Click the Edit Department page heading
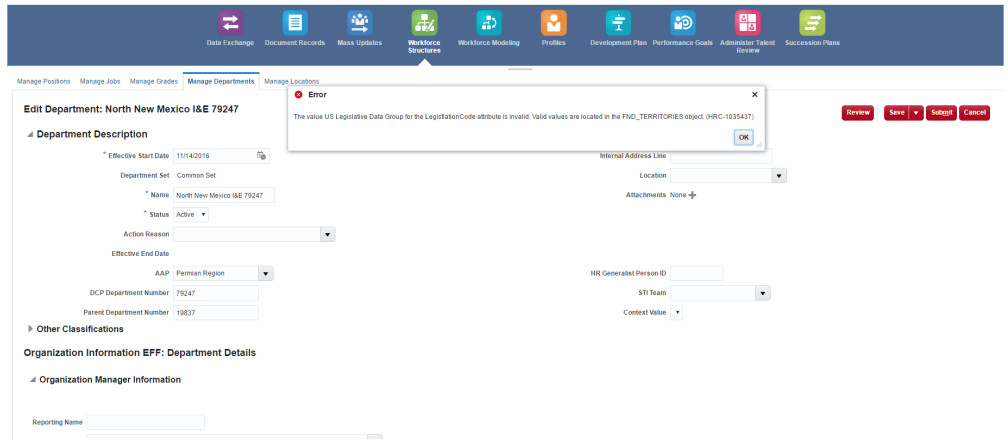Image resolution: width=1008 pixels, height=441 pixels. coord(131,109)
